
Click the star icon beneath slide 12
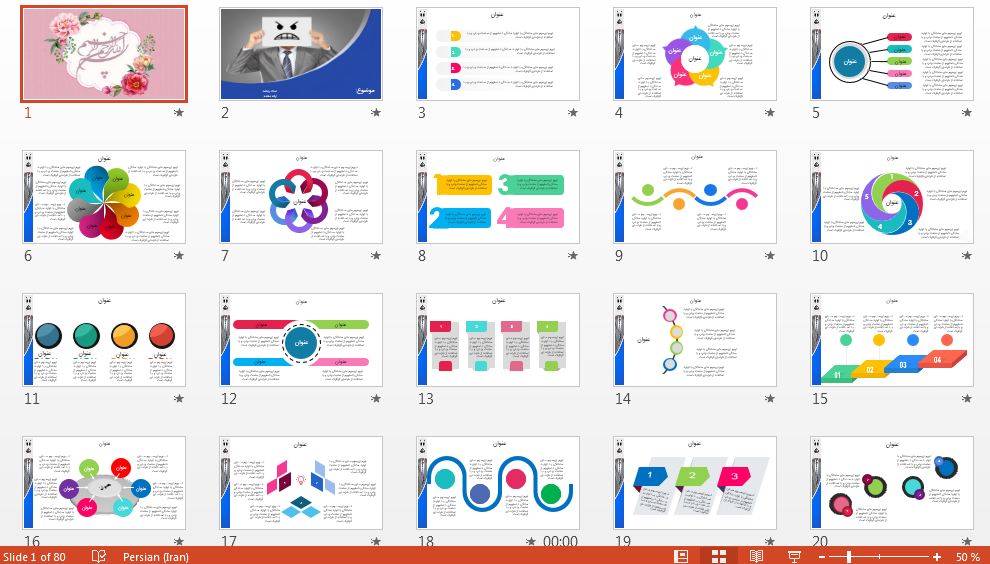(x=376, y=399)
